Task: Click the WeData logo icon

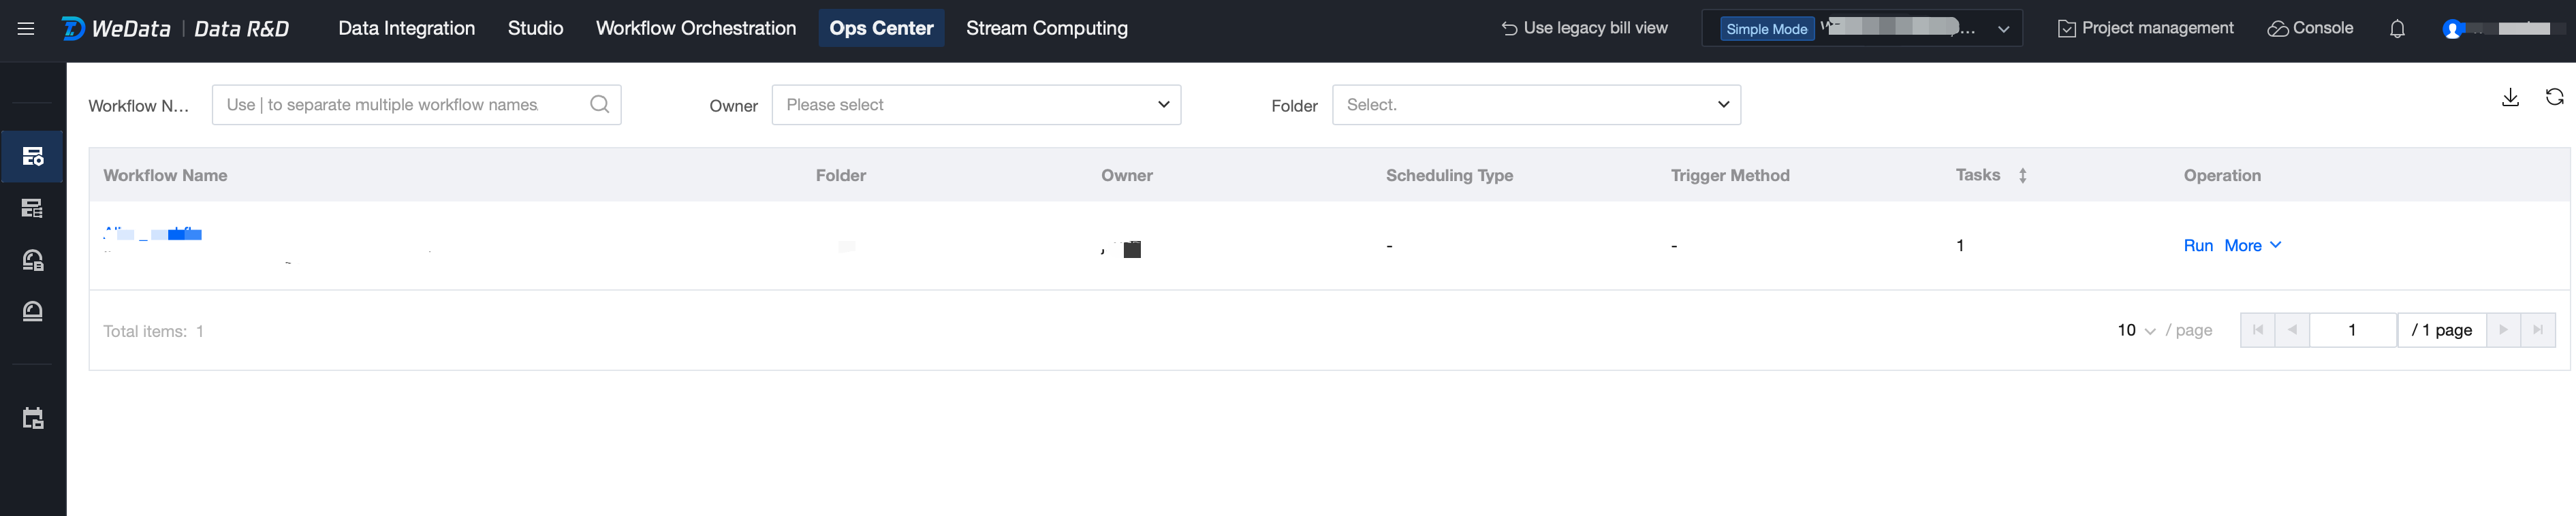Action: [x=73, y=28]
